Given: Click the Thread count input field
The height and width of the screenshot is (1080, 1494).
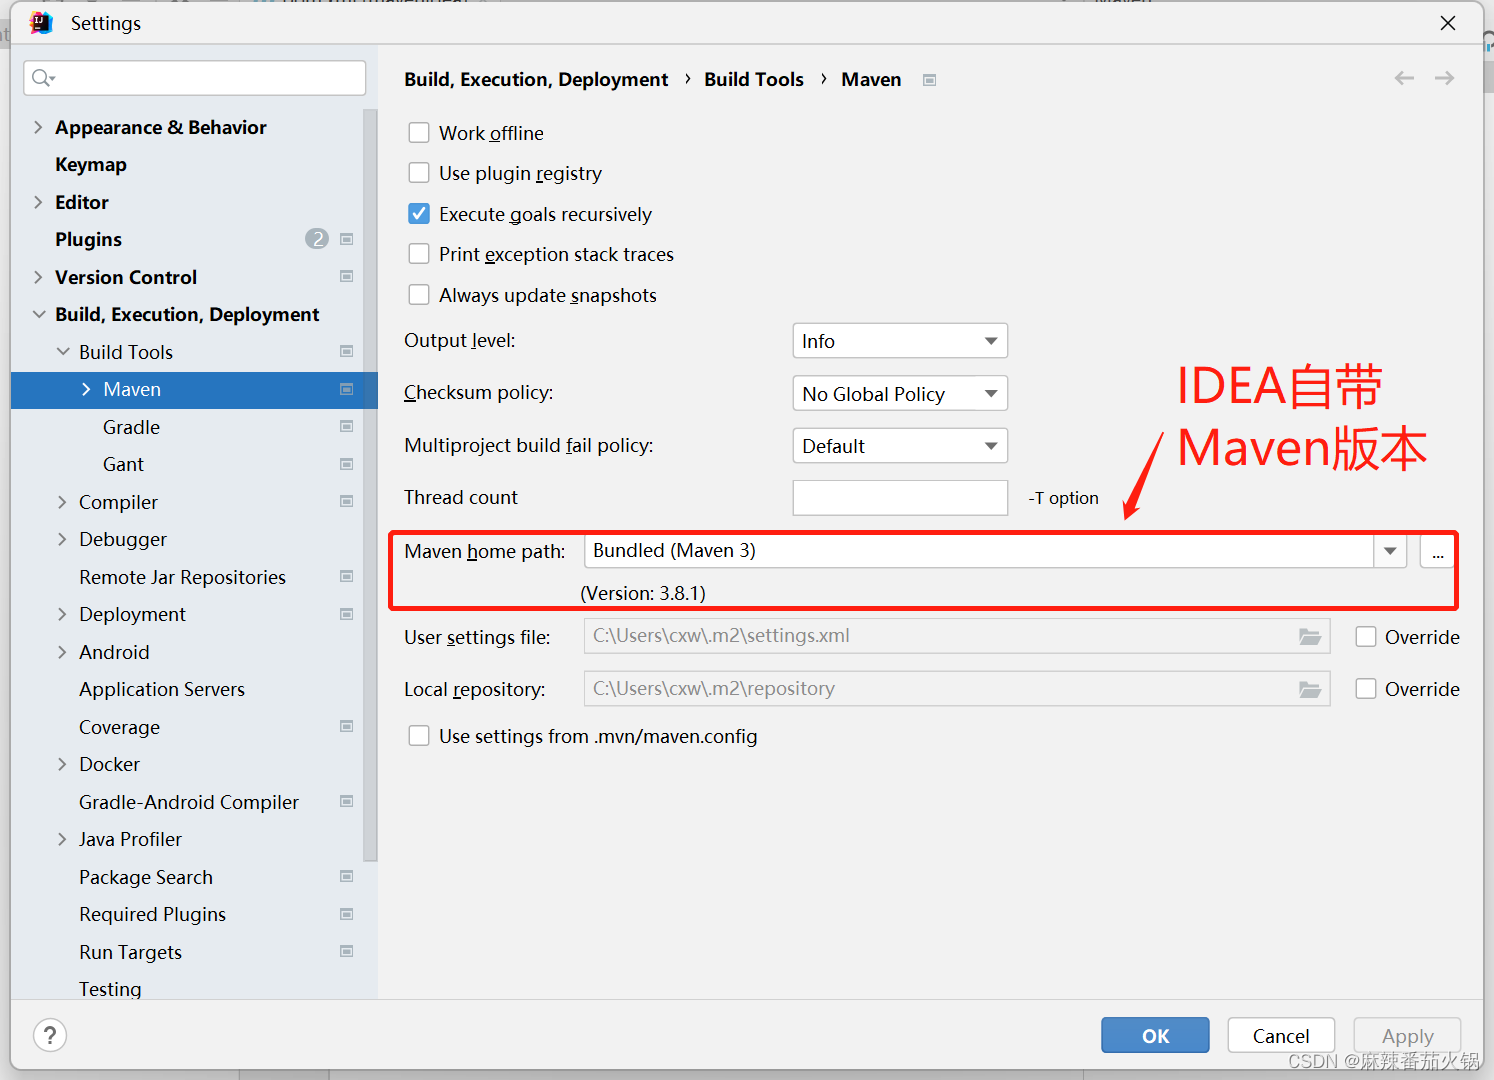Looking at the screenshot, I should (900, 498).
